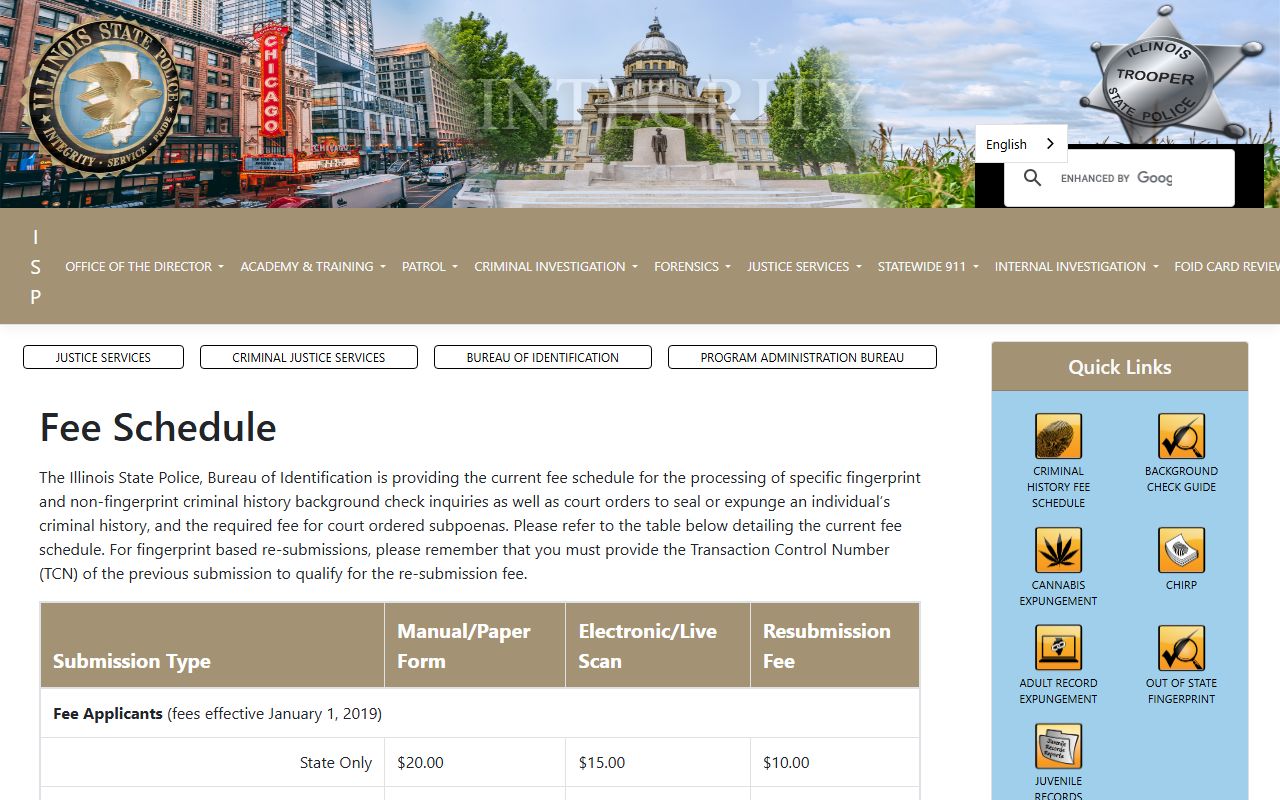
Task: Expand the Forensics menu
Action: click(x=692, y=266)
